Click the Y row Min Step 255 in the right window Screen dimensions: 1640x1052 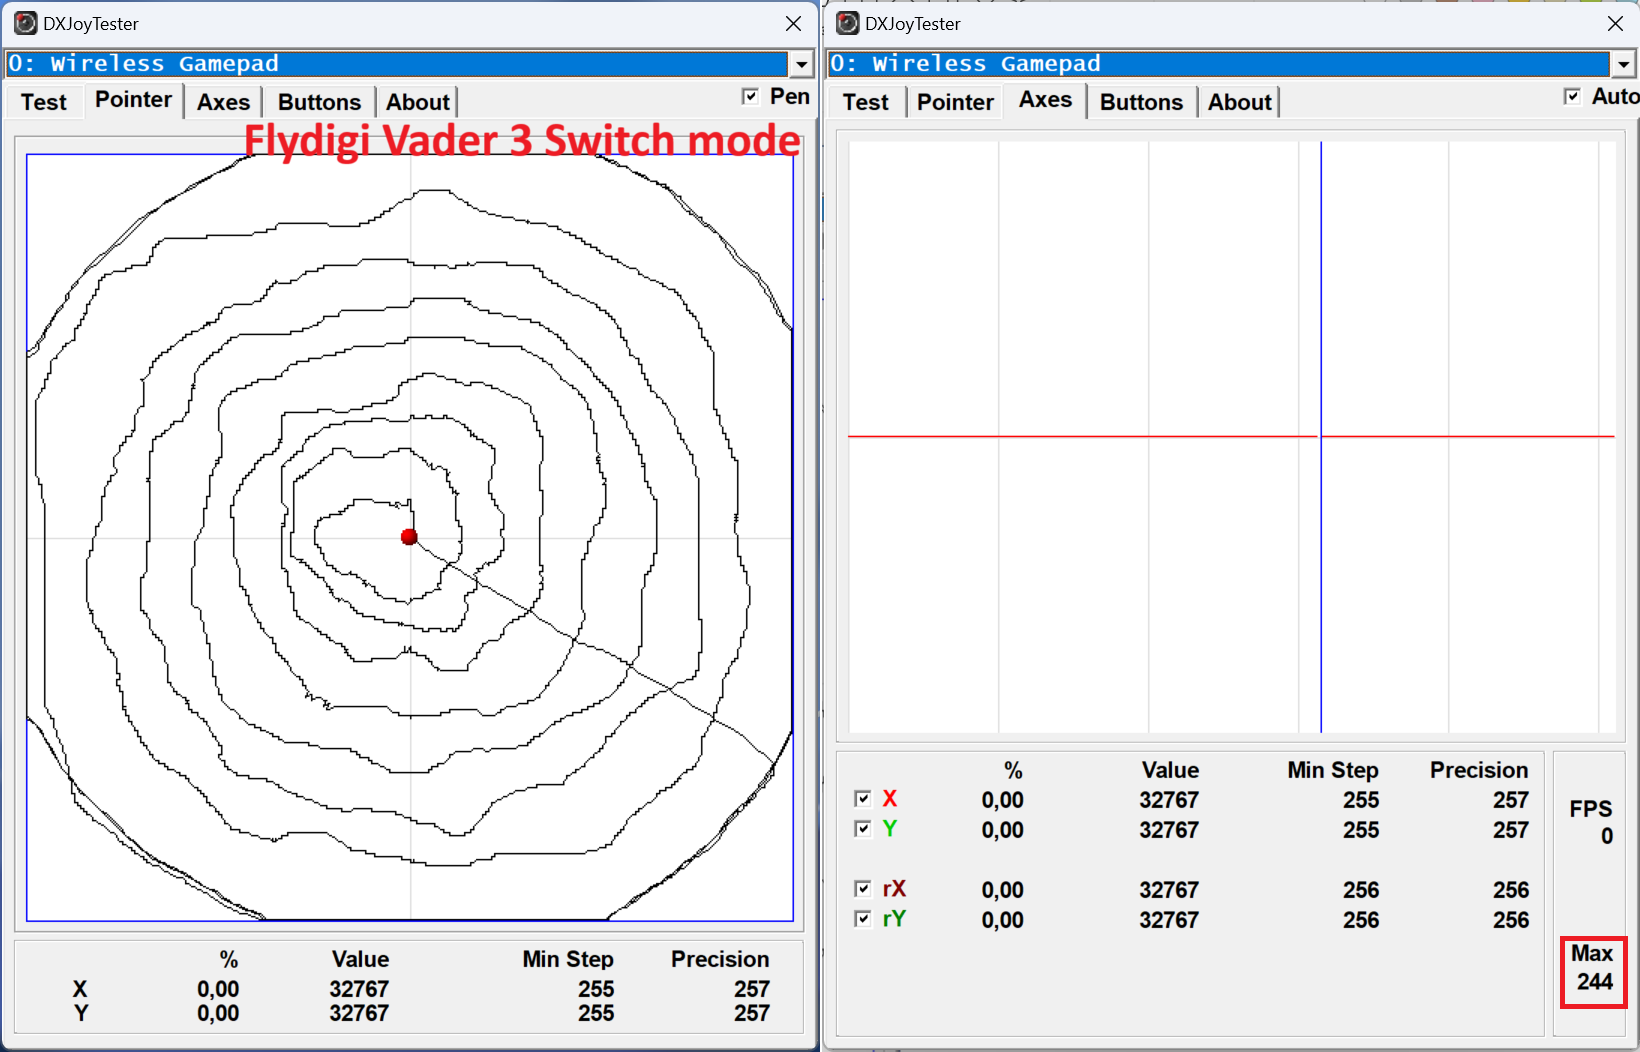point(1361,830)
